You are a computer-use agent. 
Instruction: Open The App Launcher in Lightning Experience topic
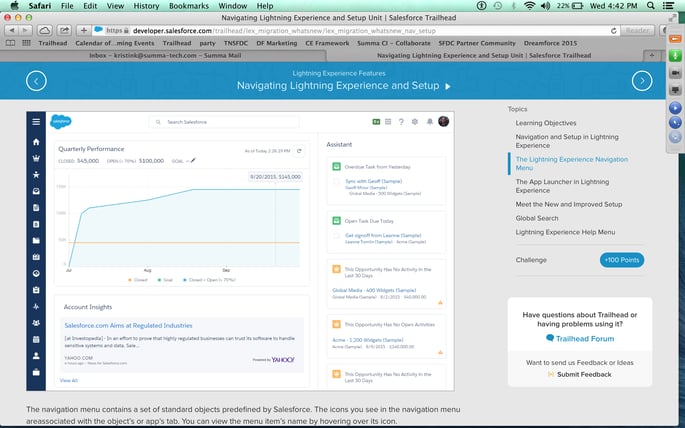562,186
